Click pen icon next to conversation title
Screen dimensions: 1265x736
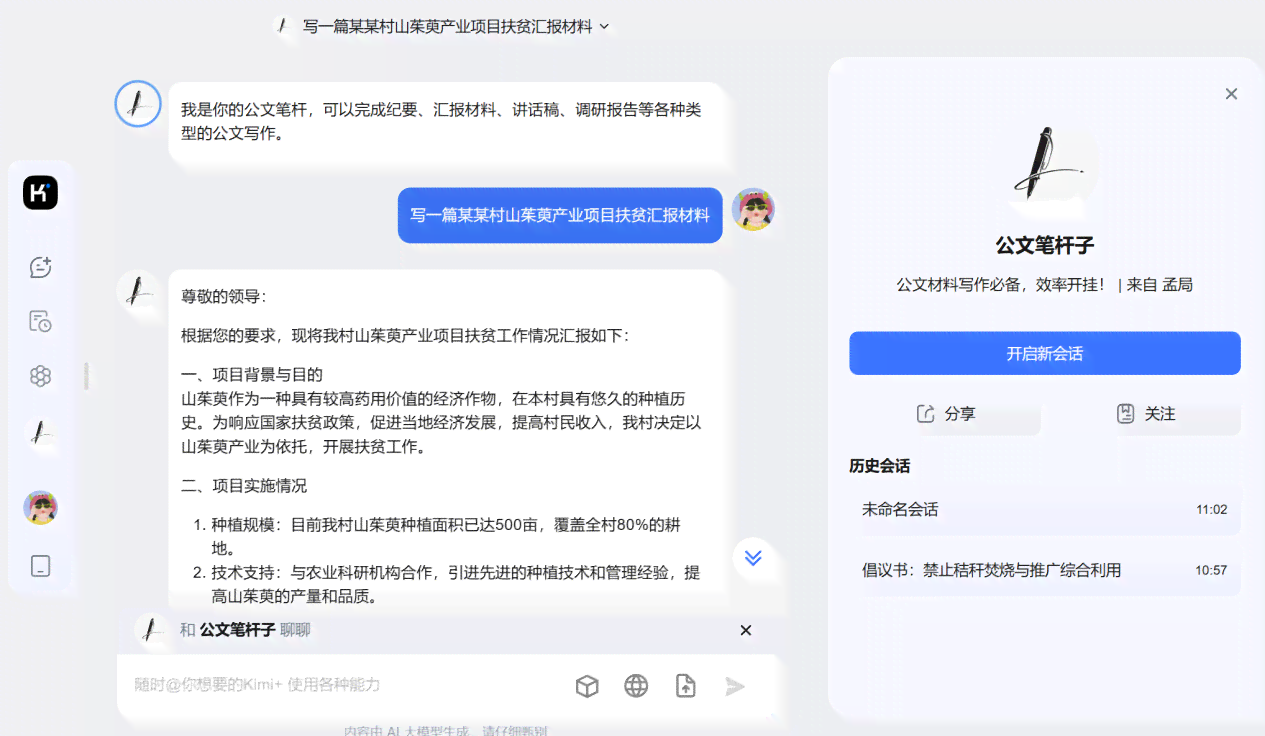(x=284, y=26)
